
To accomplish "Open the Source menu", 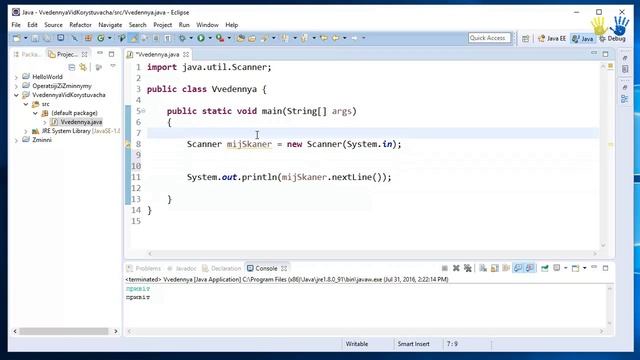I will 53,25.
